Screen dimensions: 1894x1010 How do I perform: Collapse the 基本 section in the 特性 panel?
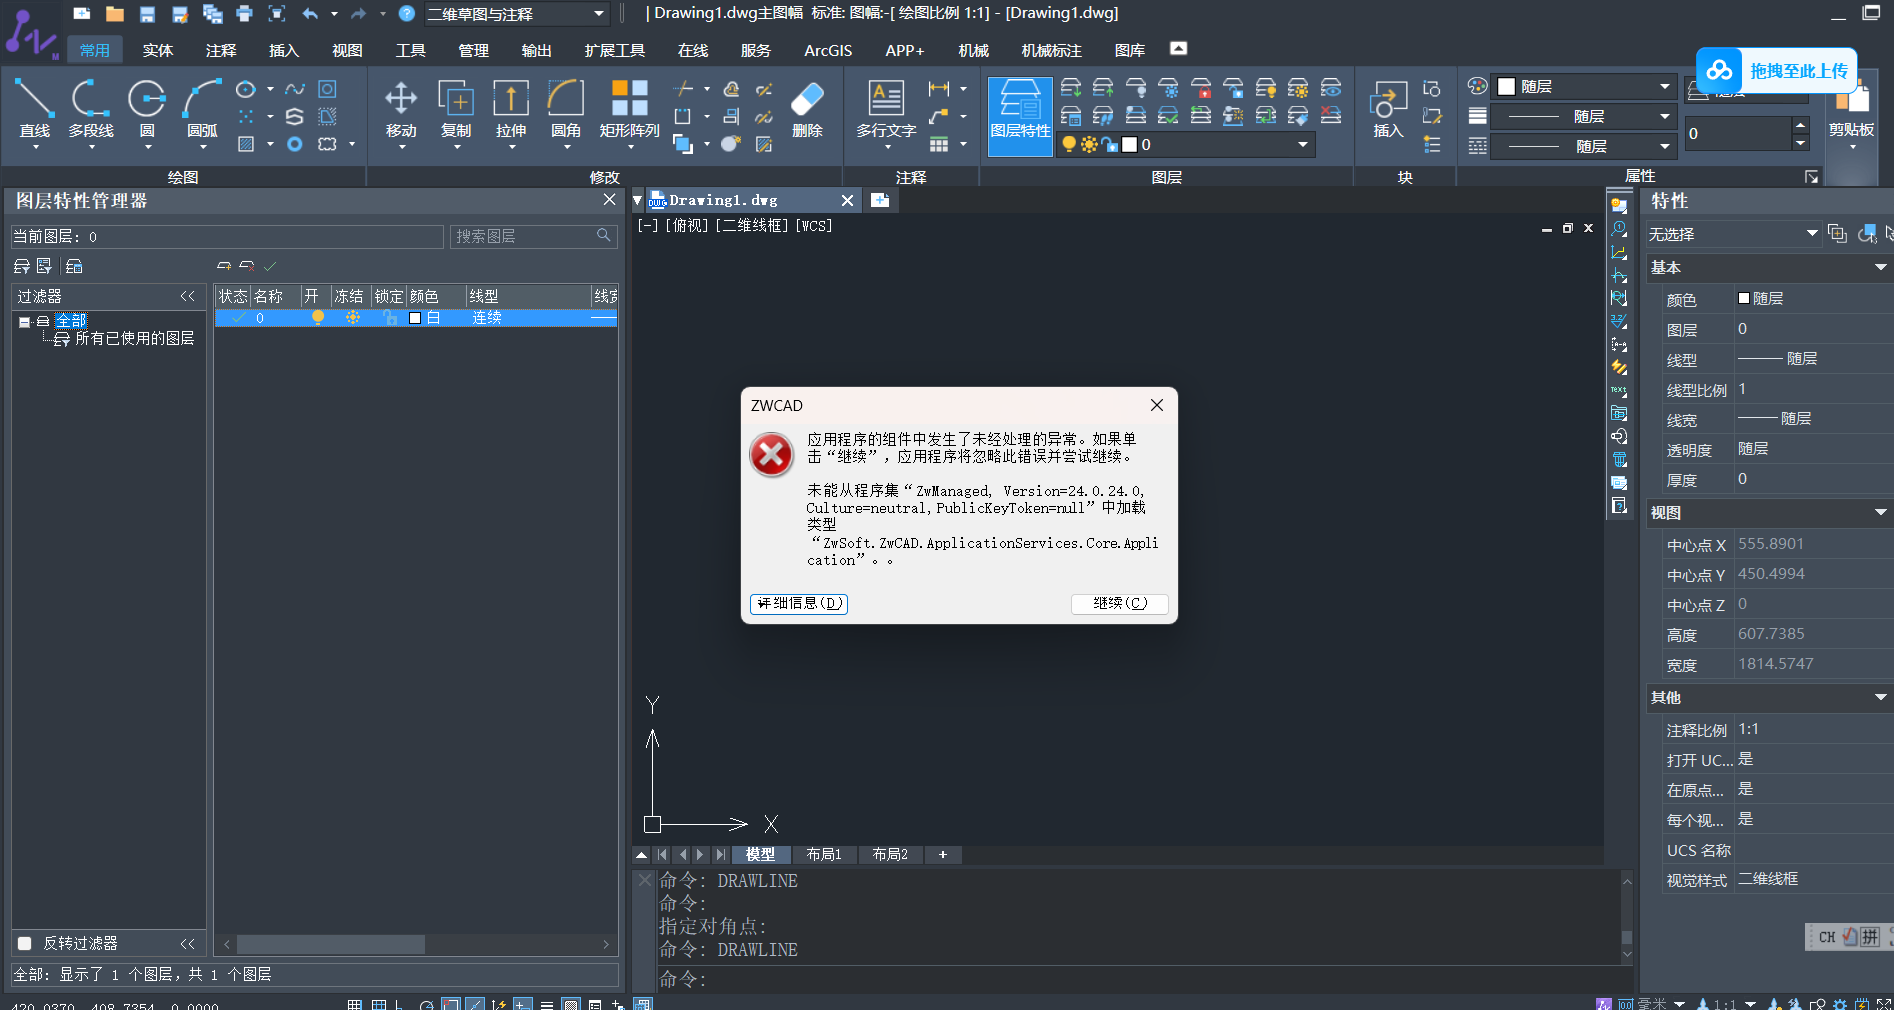[x=1880, y=267]
